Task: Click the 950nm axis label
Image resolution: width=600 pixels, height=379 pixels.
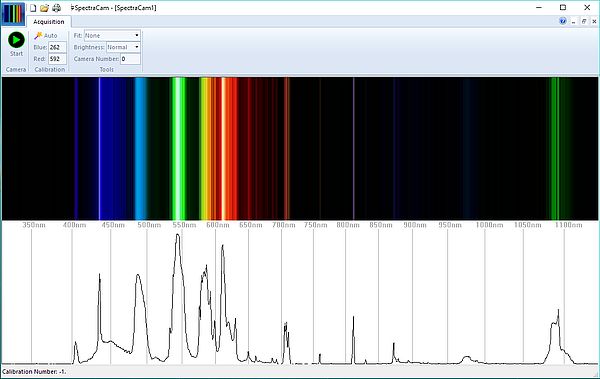Action: pyautogui.click(x=450, y=225)
